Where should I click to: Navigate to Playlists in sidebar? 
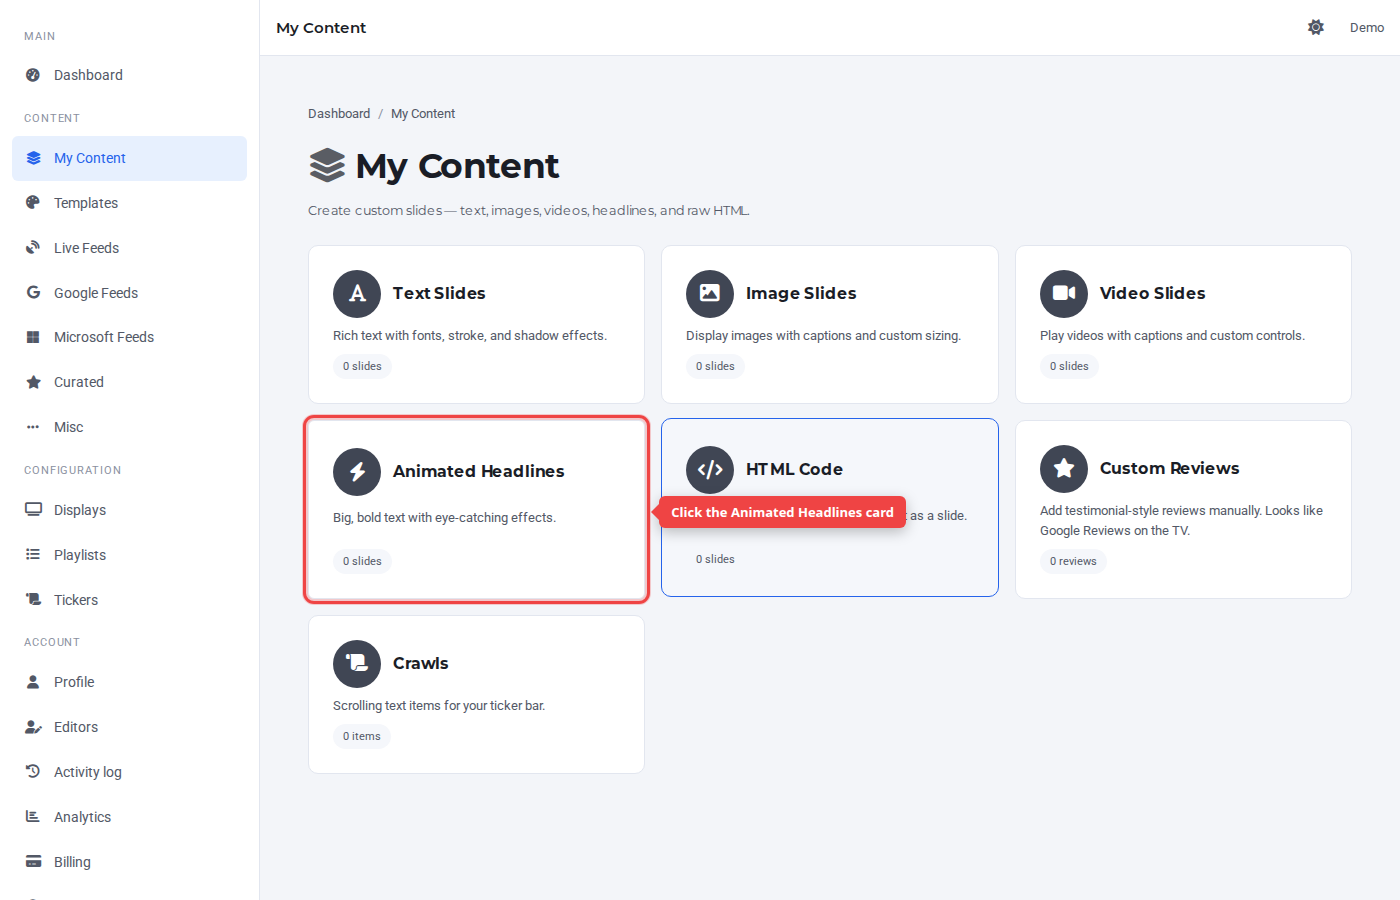(130, 555)
